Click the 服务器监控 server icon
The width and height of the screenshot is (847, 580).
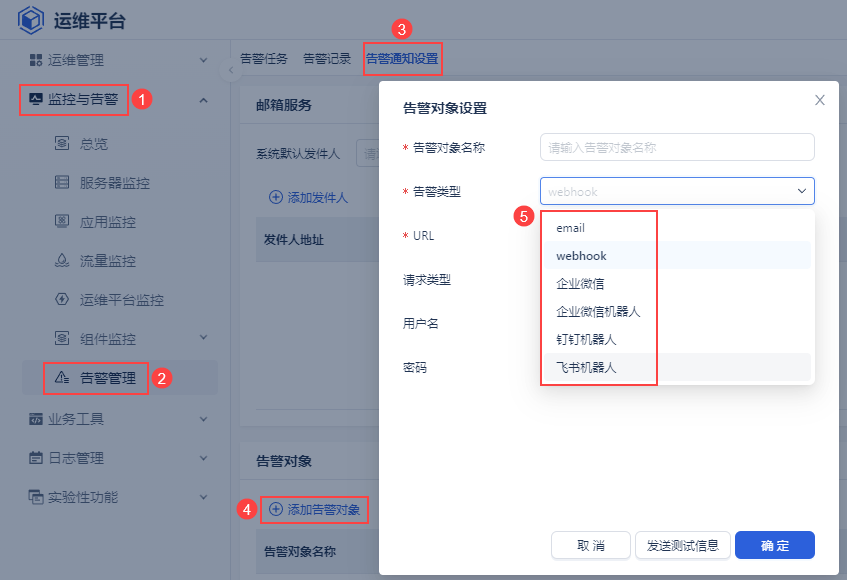[62, 182]
